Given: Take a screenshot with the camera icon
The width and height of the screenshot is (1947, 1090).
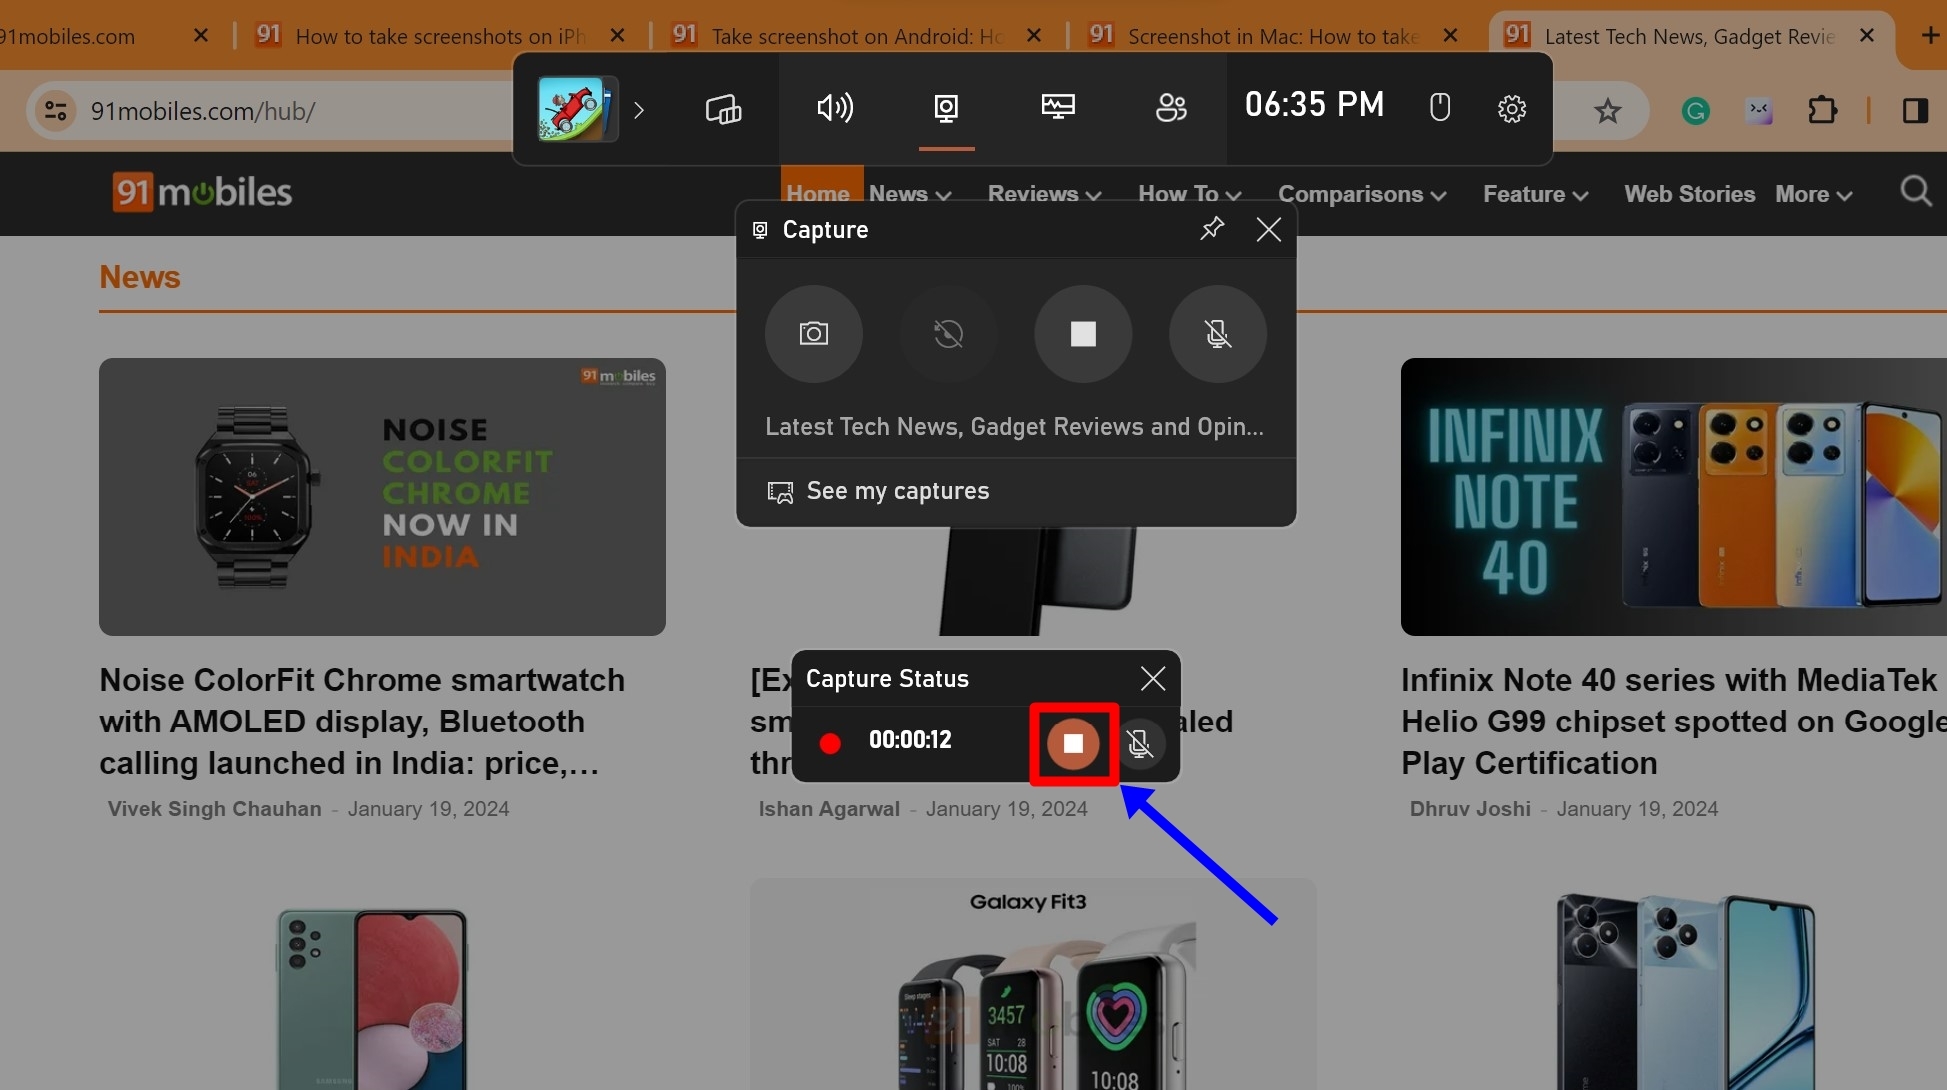Looking at the screenshot, I should click(x=813, y=334).
